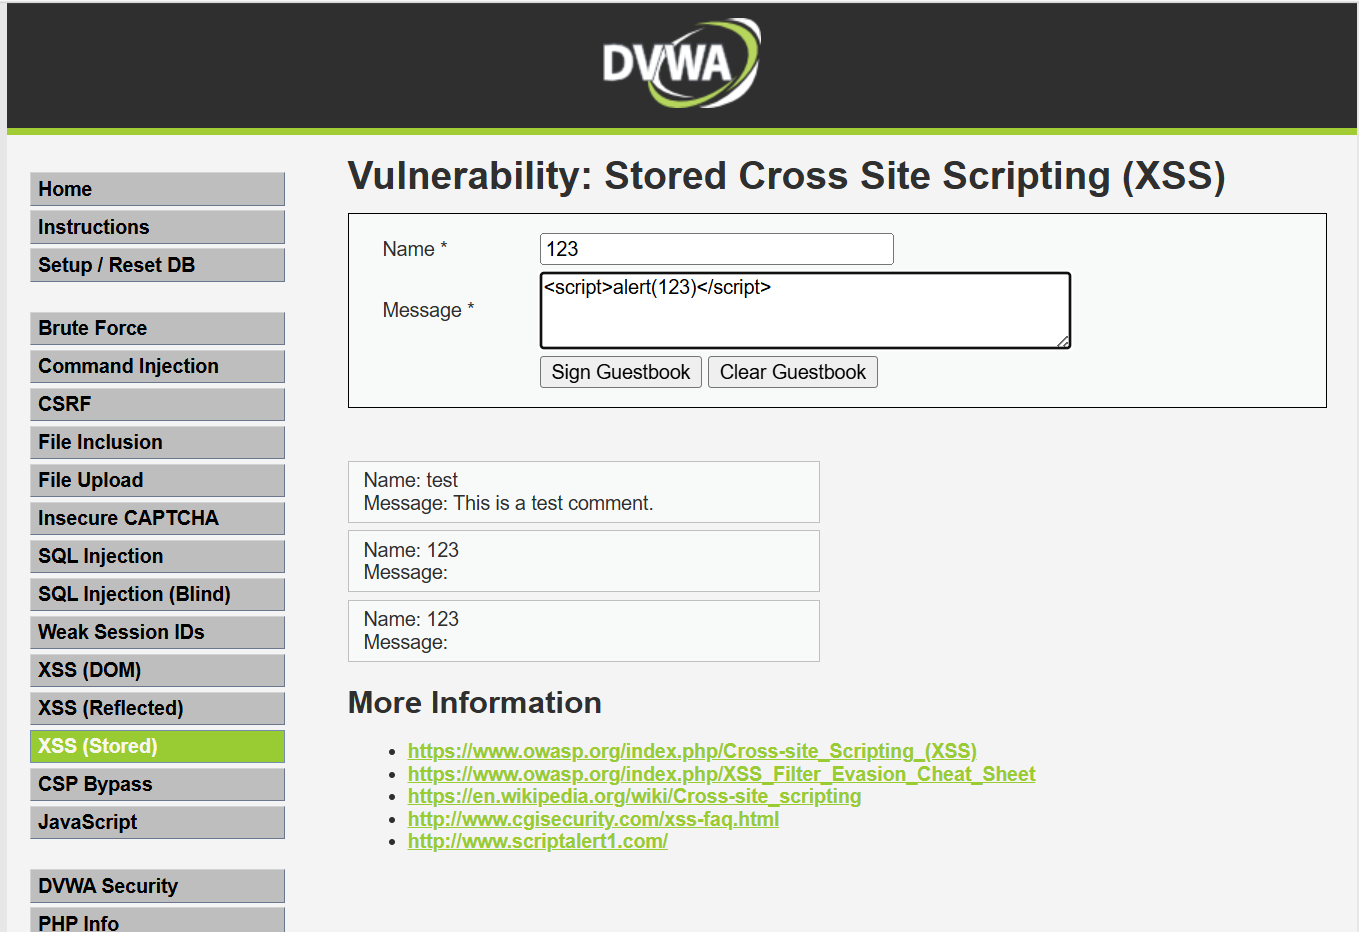This screenshot has width=1359, height=932.
Task: Open the File Inclusion module
Action: coord(157,442)
